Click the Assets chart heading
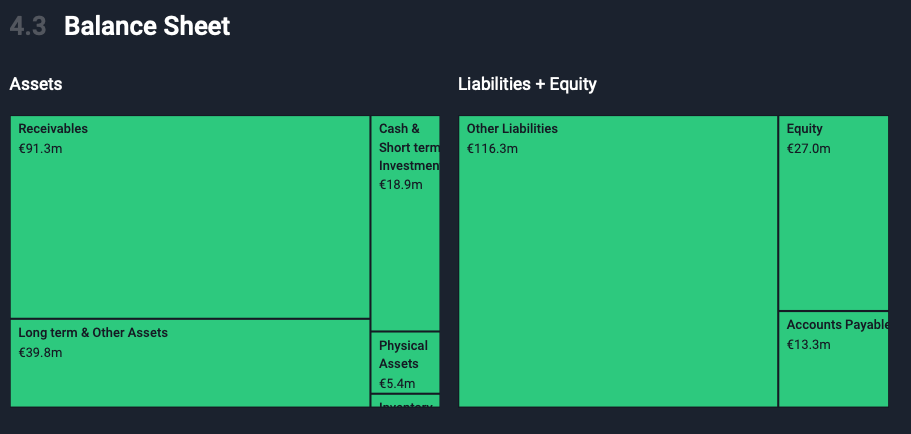 36,84
